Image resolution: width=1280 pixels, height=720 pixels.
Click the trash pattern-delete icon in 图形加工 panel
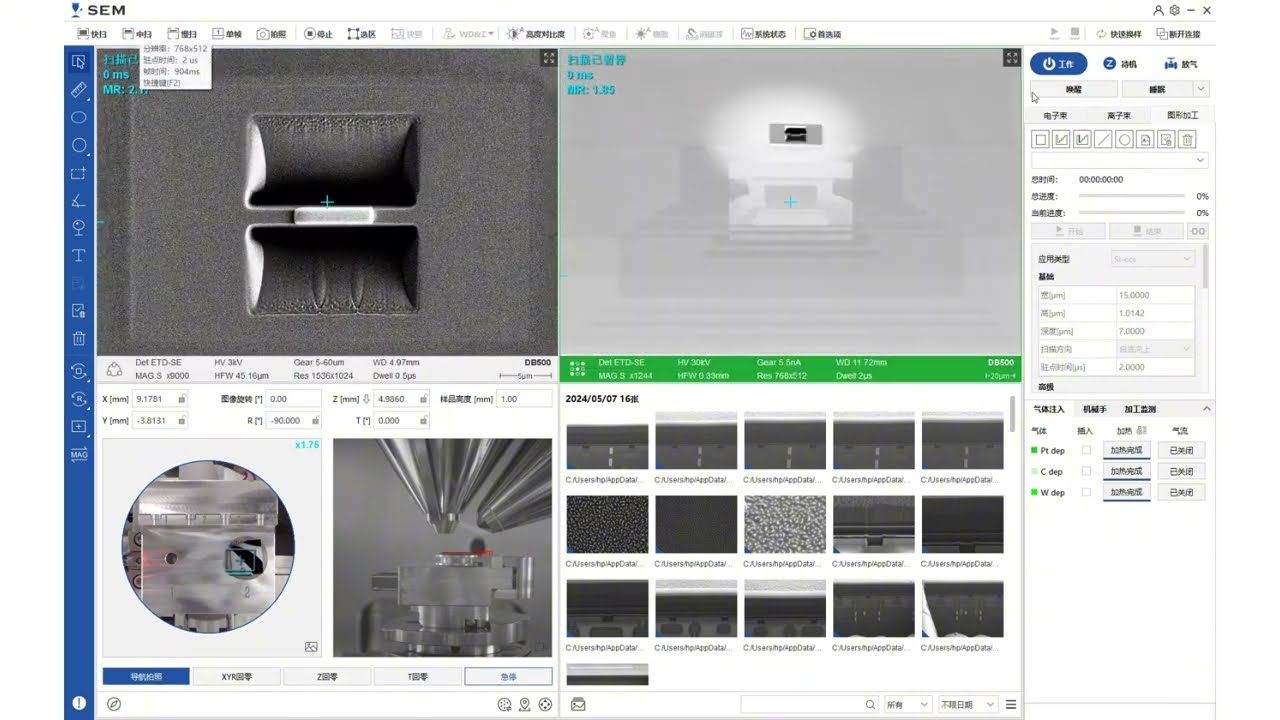point(1187,139)
